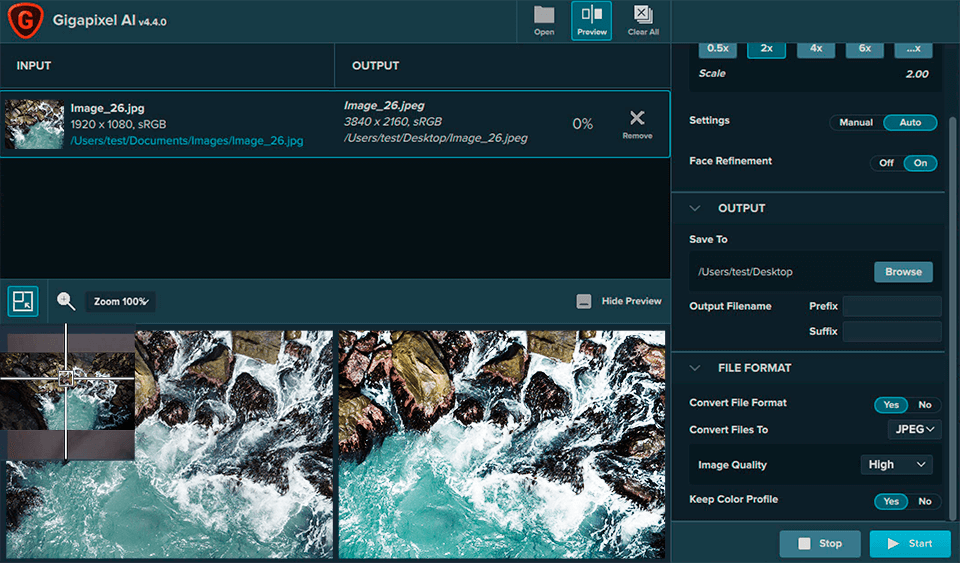Click the input path link for Image_26.jpg

(x=187, y=141)
